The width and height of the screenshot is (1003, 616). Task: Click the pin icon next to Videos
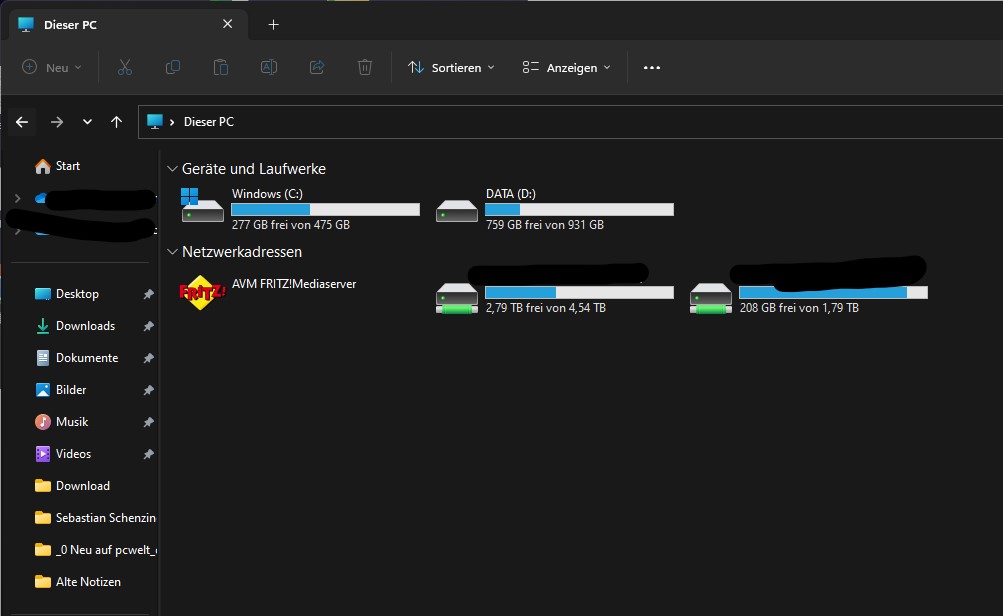148,454
